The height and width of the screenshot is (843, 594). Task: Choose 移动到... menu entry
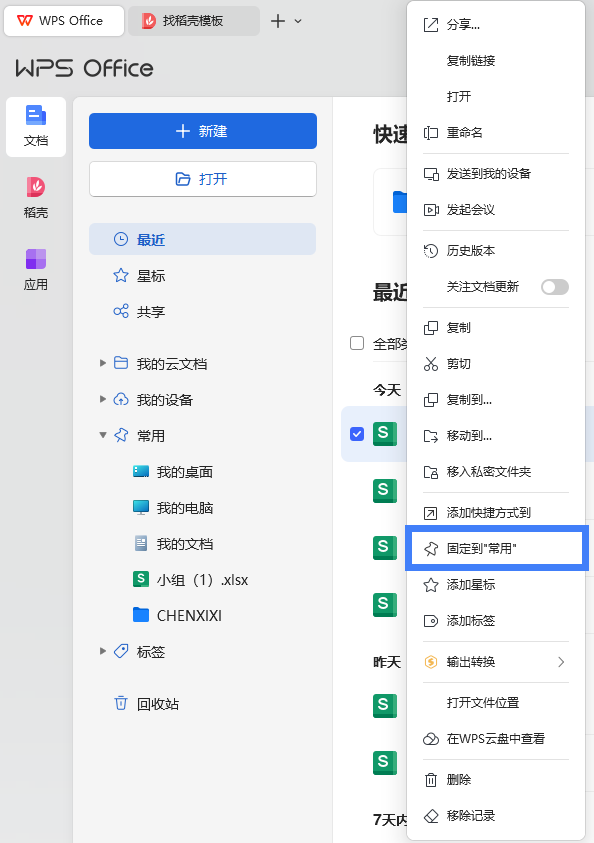click(496, 436)
